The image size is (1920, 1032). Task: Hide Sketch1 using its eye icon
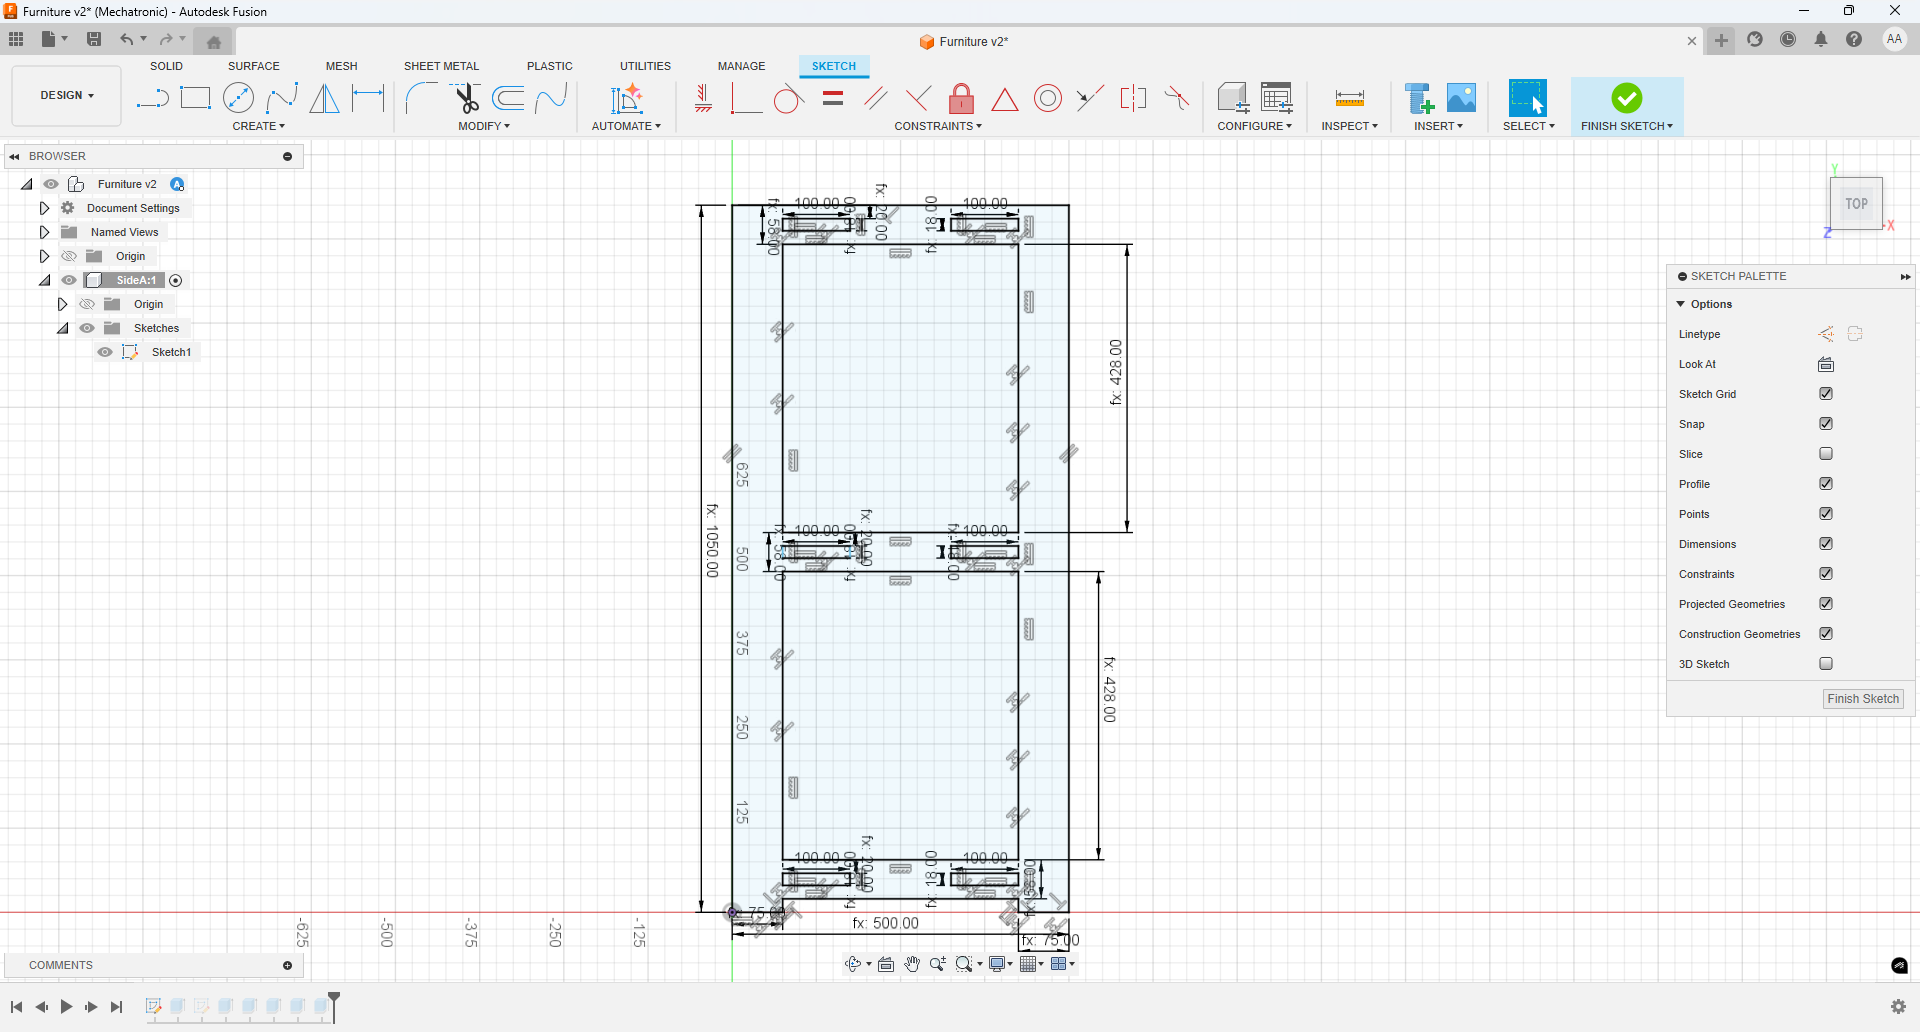tap(105, 352)
